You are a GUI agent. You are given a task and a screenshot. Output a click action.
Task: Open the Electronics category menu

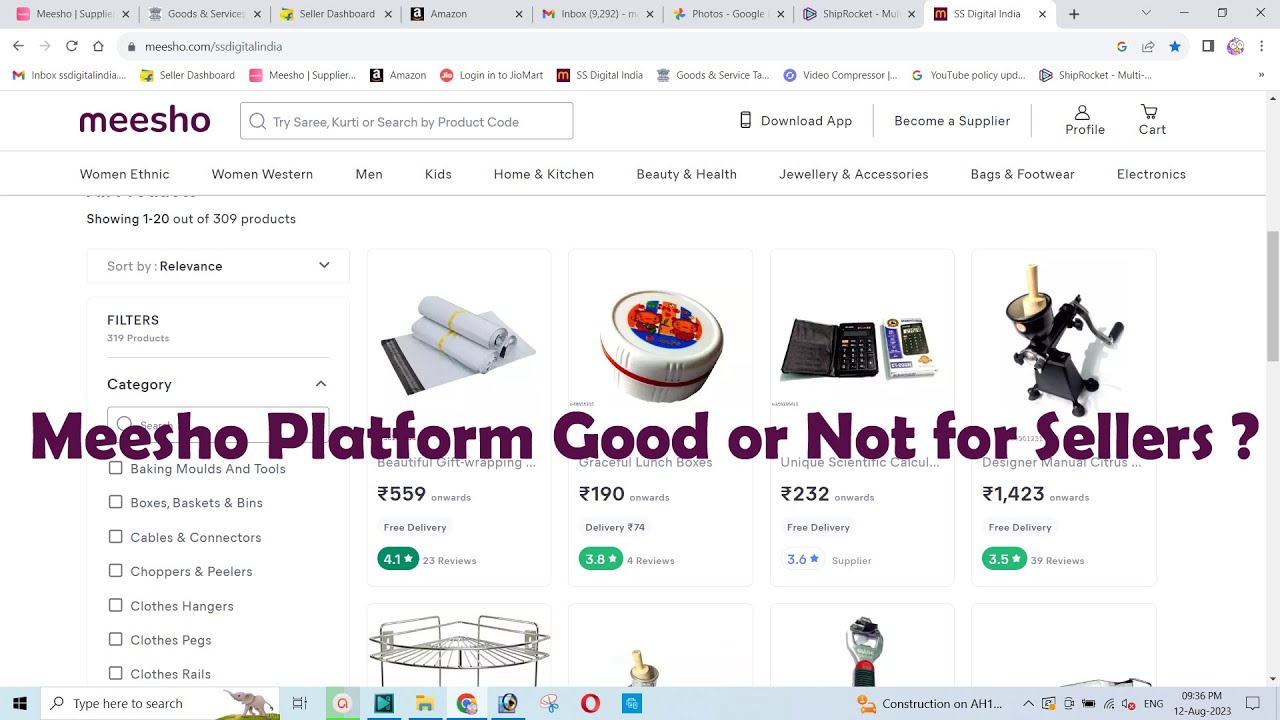click(1151, 174)
